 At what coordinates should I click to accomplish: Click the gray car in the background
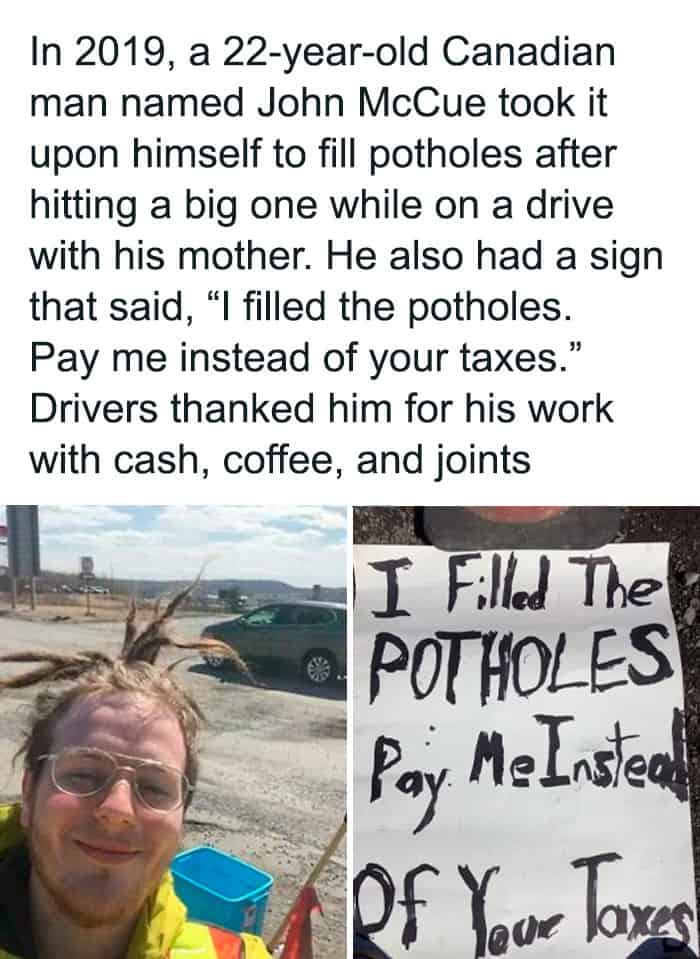click(274, 641)
